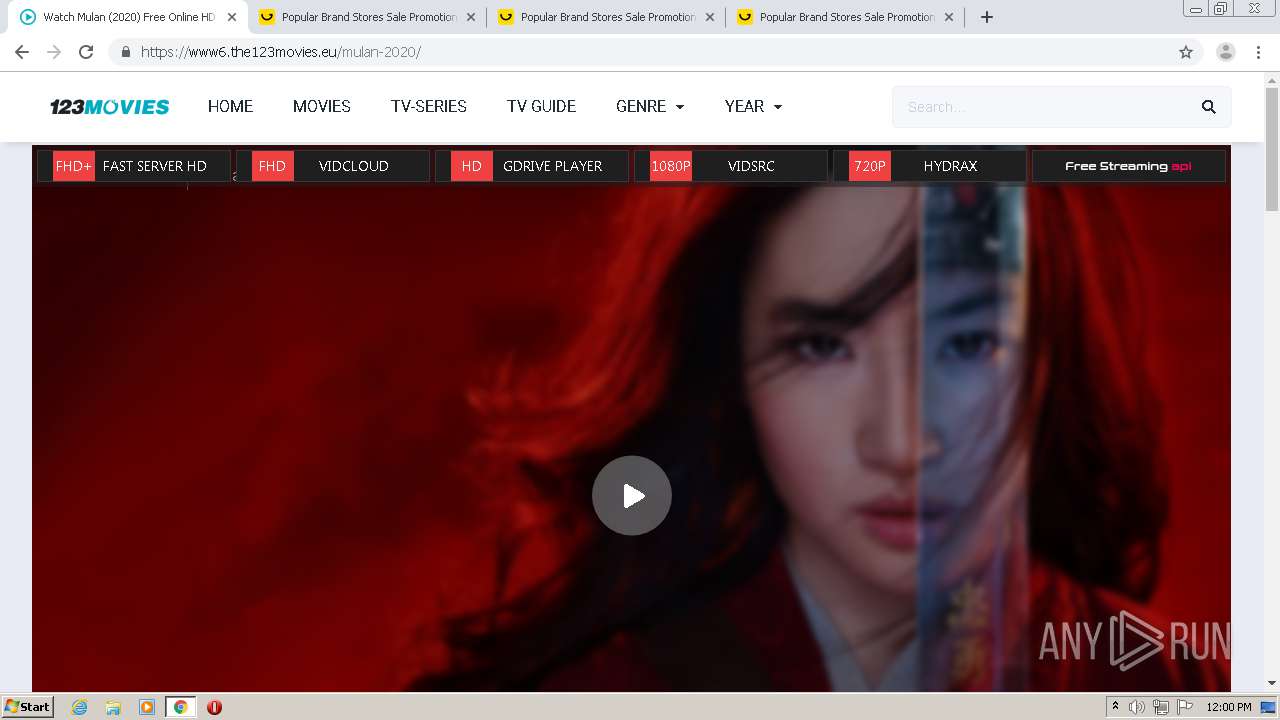Open Chrome profile avatar
Image resolution: width=1280 pixels, height=720 pixels.
click(x=1225, y=52)
